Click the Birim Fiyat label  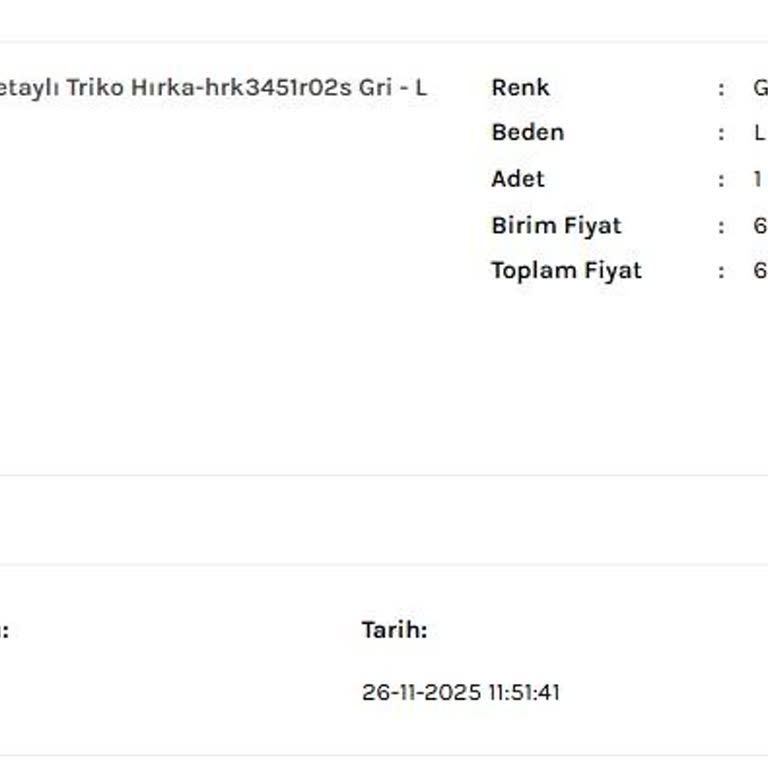556,226
